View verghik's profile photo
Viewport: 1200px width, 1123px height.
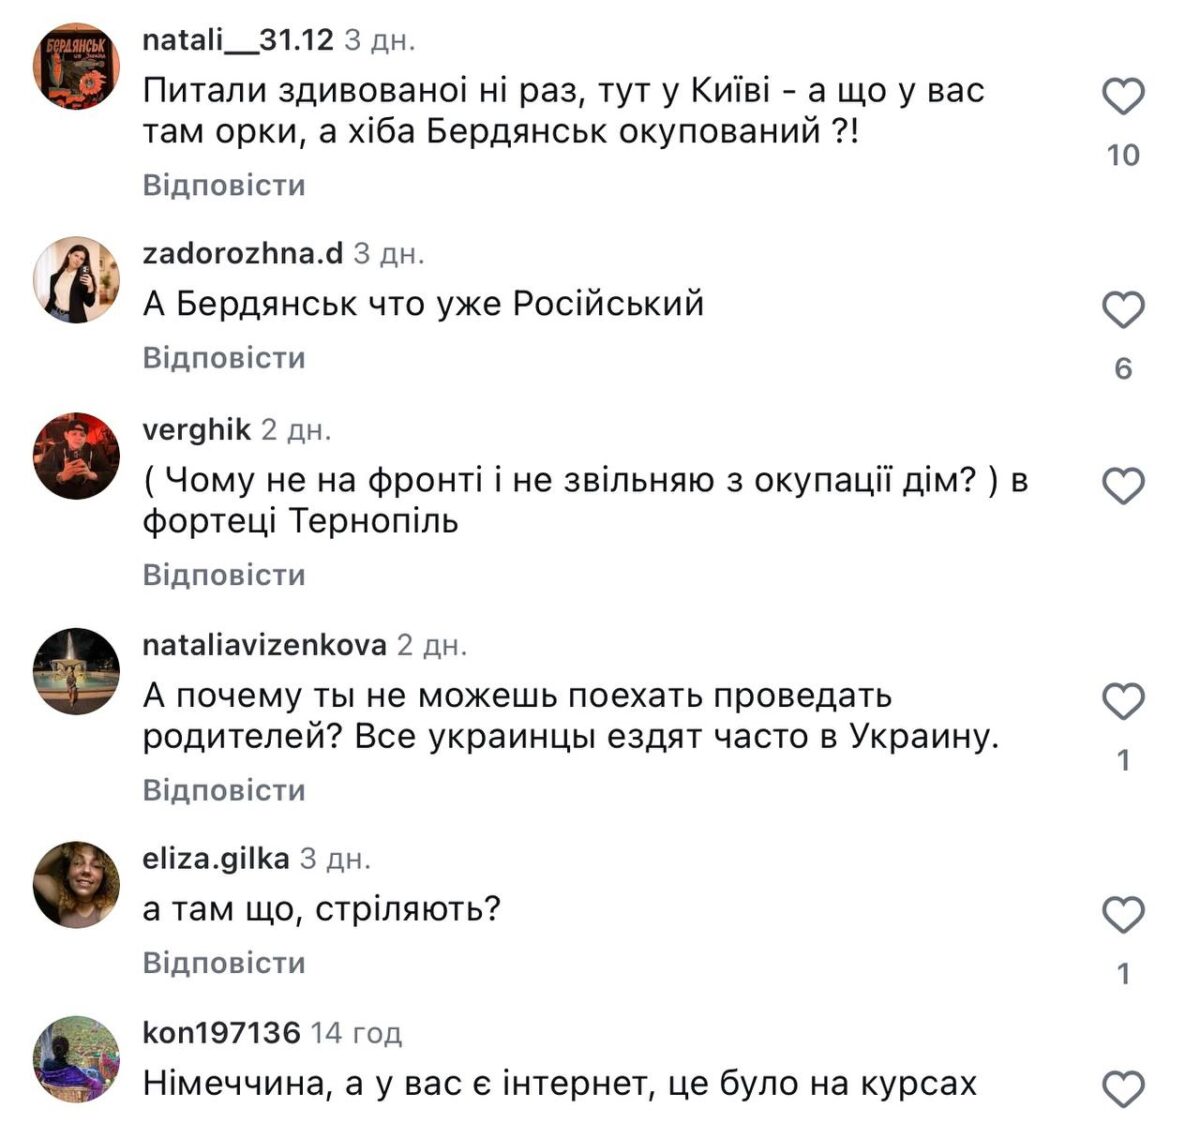76,456
